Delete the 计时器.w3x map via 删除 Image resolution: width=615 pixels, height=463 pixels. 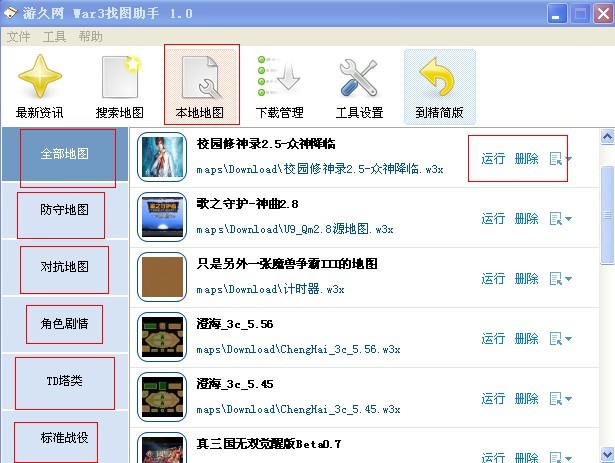526,279
